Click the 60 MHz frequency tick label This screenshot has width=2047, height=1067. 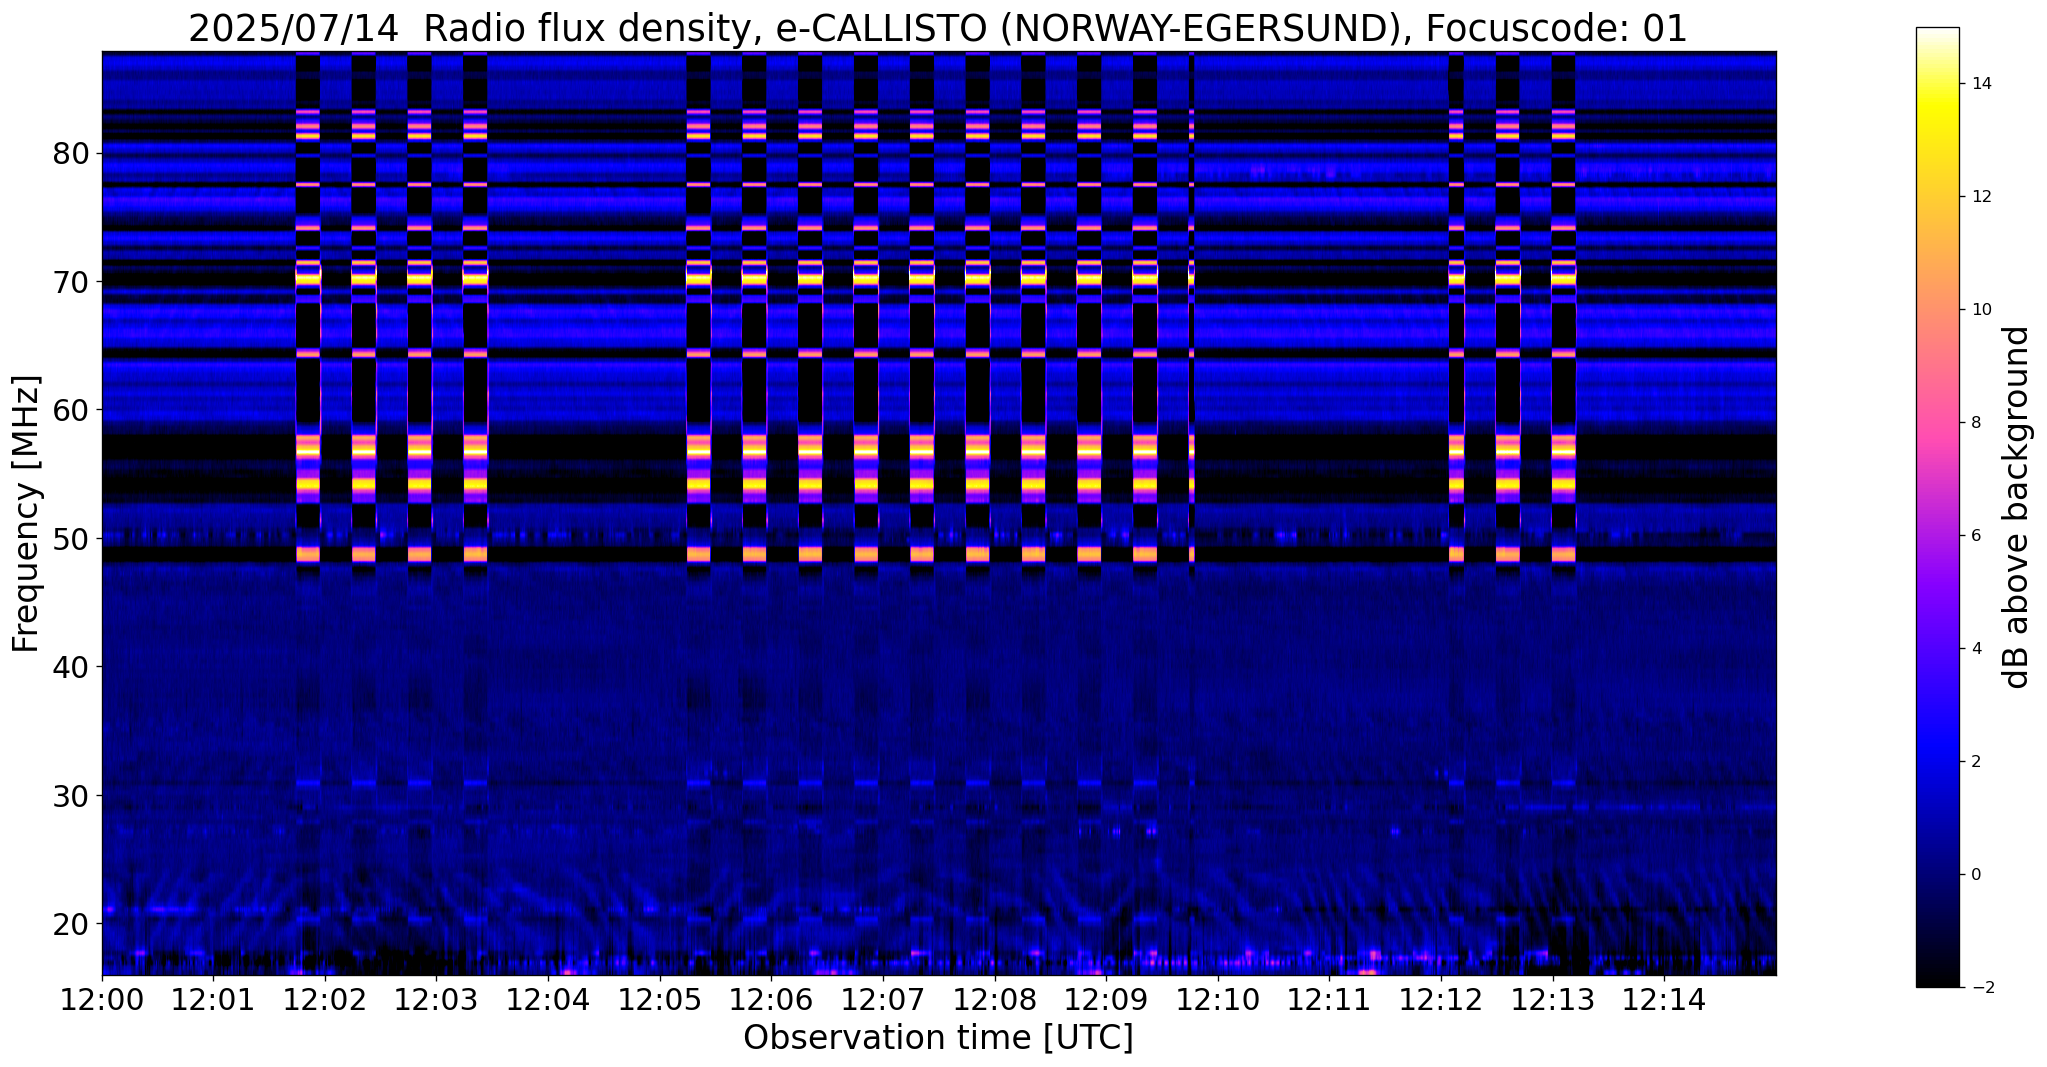72,410
